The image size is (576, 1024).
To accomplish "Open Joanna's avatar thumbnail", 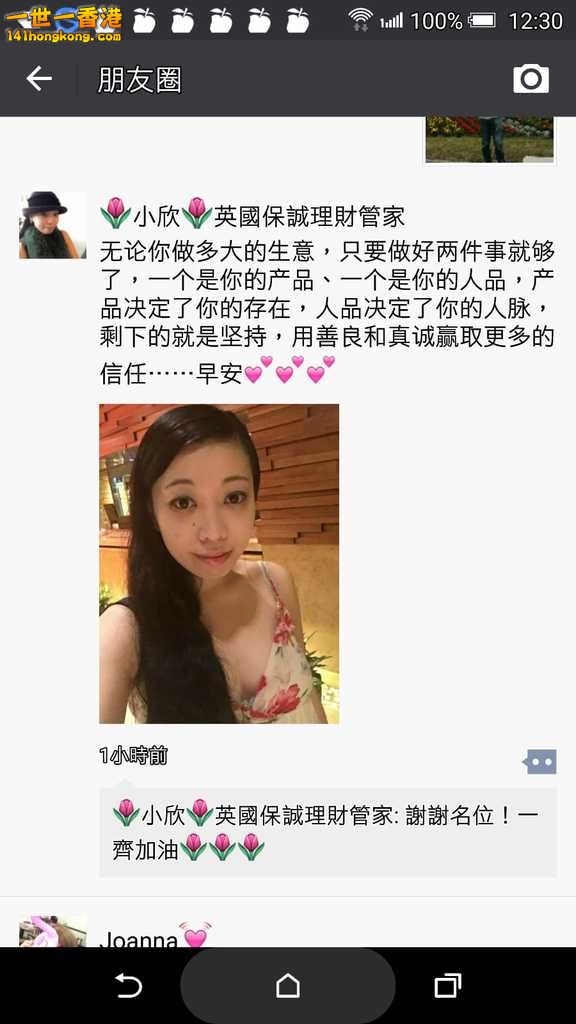I will point(52,931).
